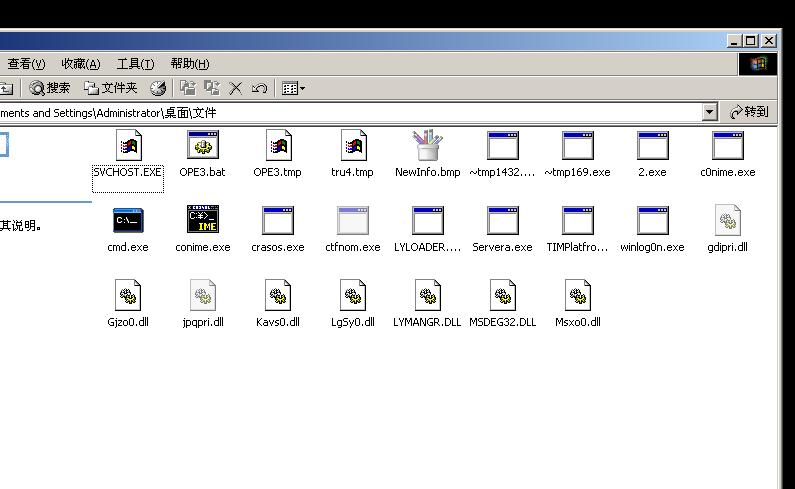Open the Views dropdown button
Viewport: 795px width, 489px height.
(293, 88)
